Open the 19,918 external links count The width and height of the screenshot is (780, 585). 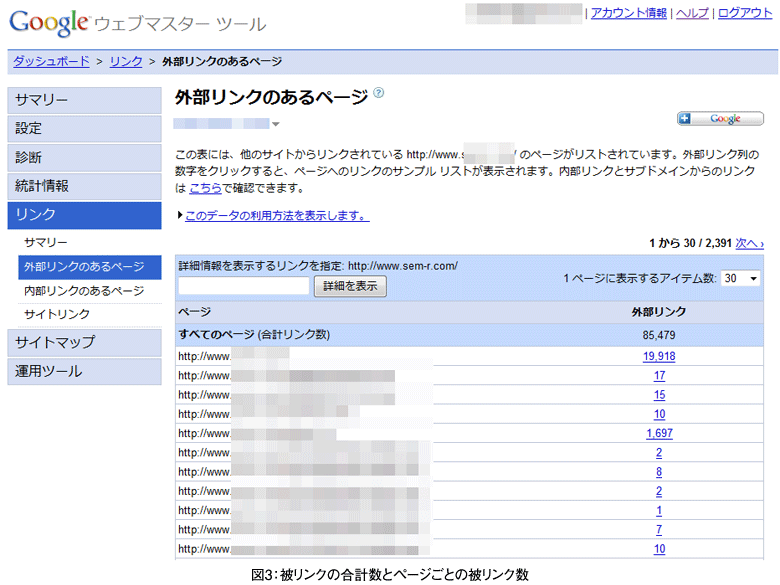659,356
